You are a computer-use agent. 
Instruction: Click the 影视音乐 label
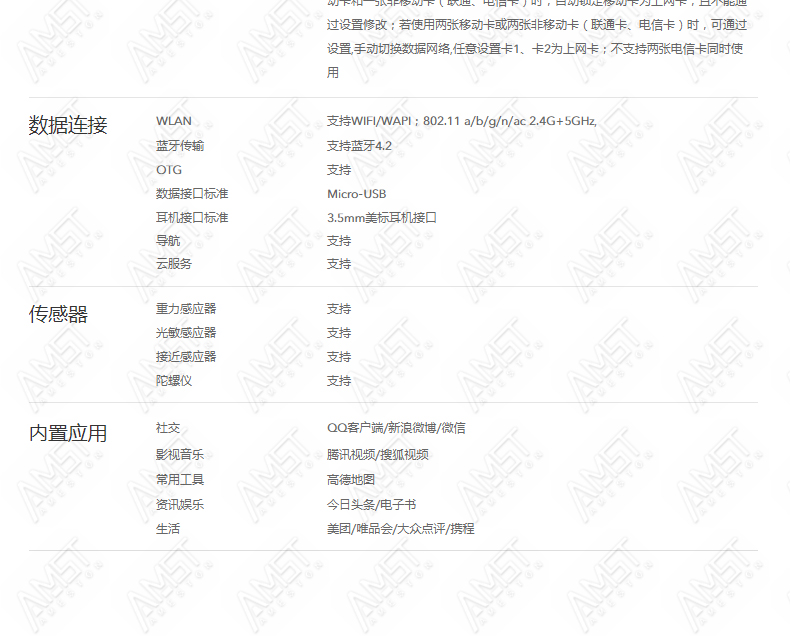180,455
